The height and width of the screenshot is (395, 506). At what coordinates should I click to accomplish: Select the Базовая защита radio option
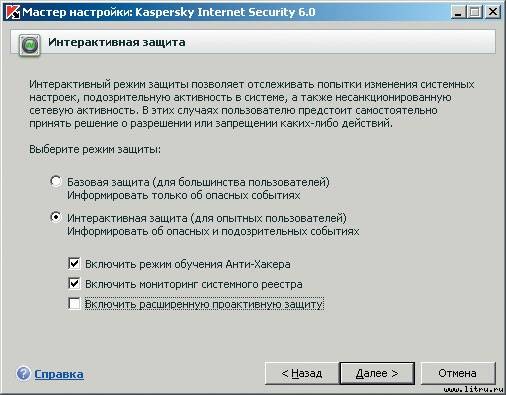(x=56, y=181)
